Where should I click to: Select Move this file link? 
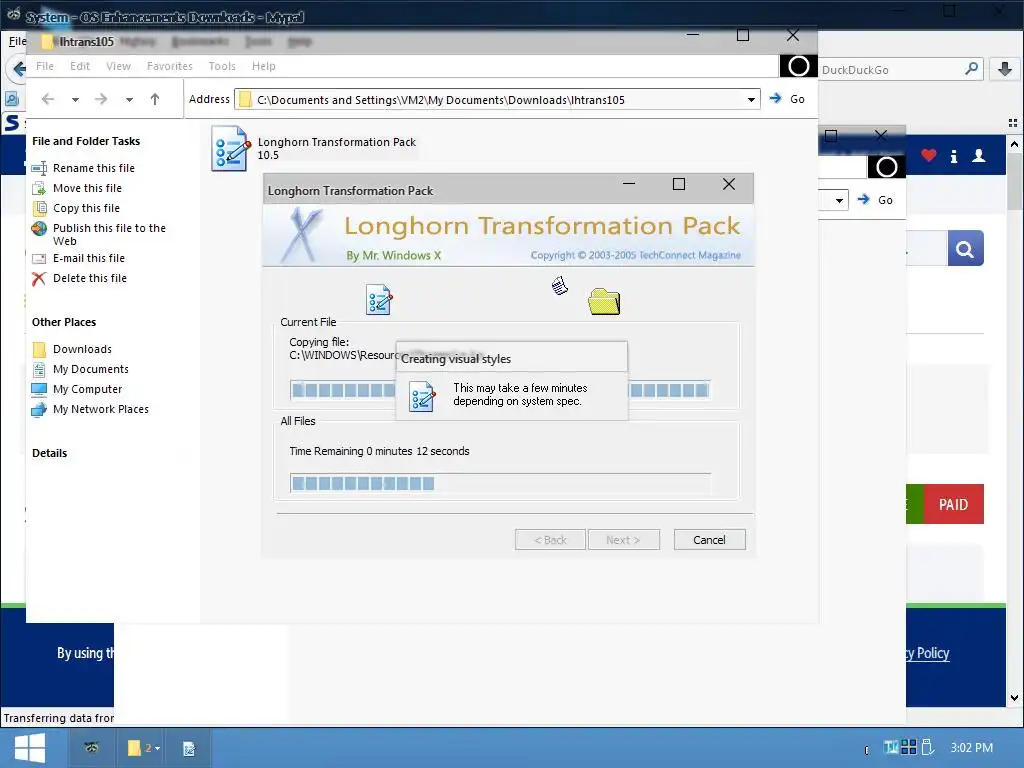click(x=87, y=188)
